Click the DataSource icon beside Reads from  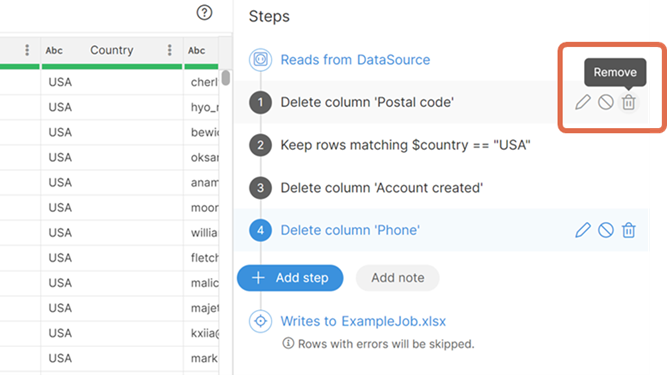coord(260,60)
